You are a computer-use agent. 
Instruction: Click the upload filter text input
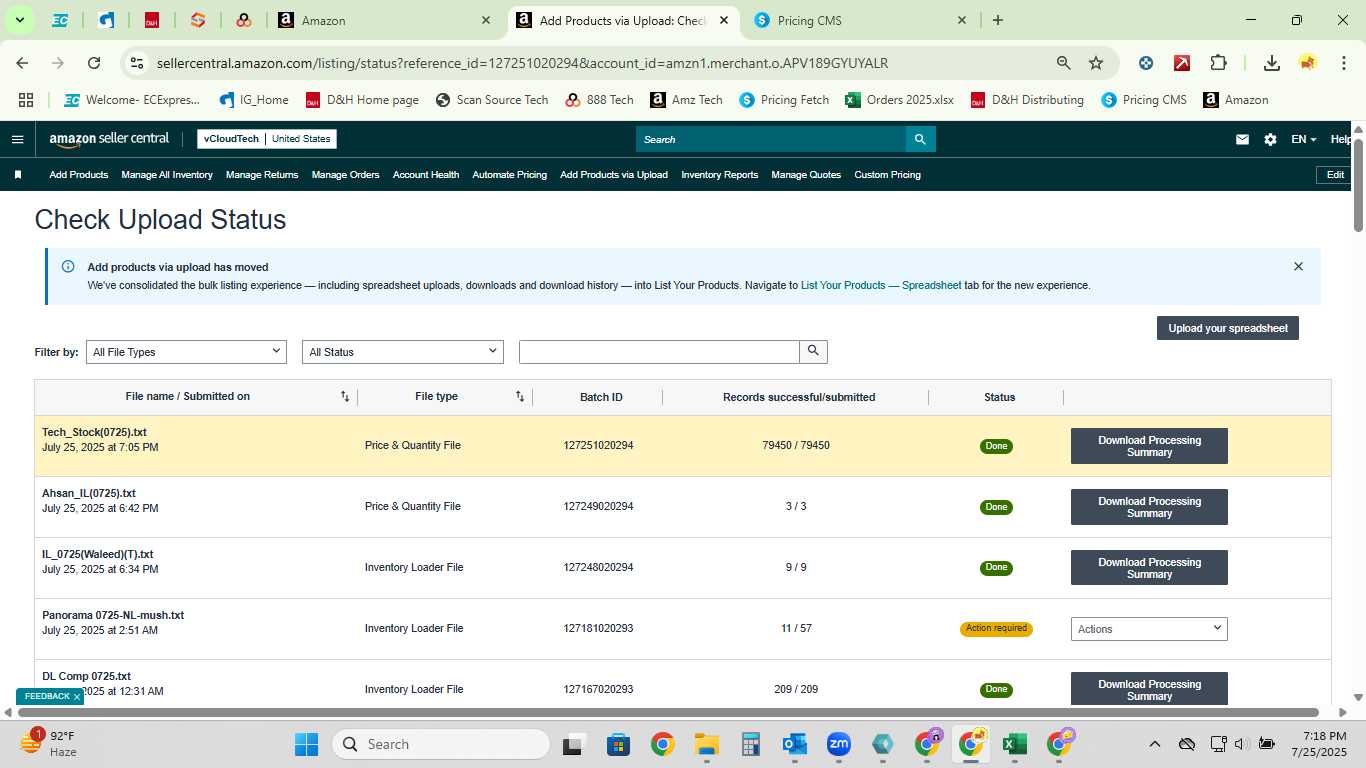click(x=659, y=352)
